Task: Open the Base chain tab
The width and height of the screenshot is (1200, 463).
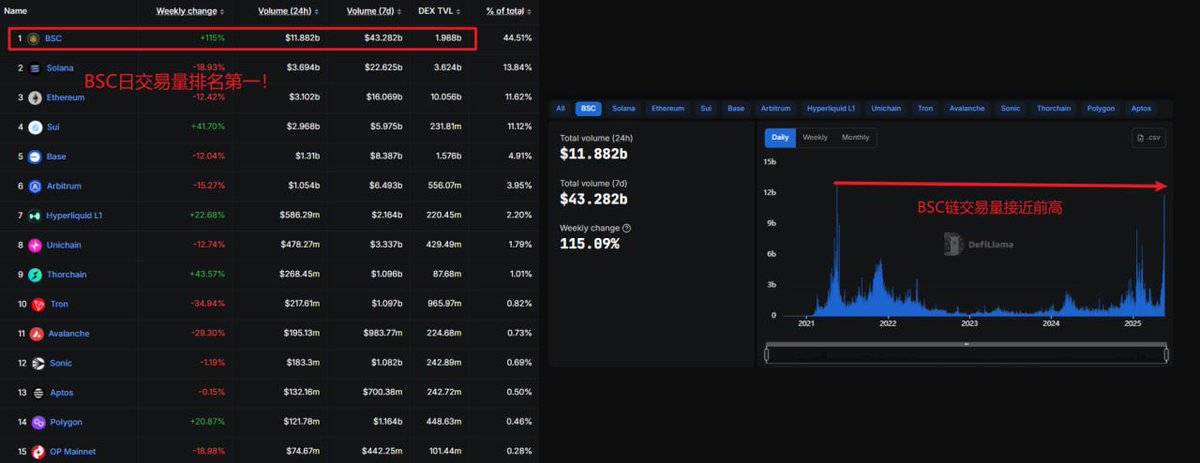Action: point(736,108)
